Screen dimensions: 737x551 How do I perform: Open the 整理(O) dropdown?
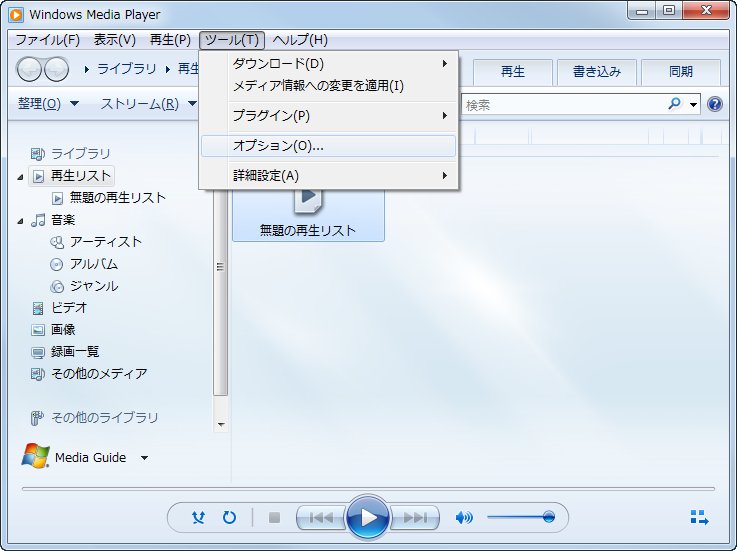tap(48, 104)
